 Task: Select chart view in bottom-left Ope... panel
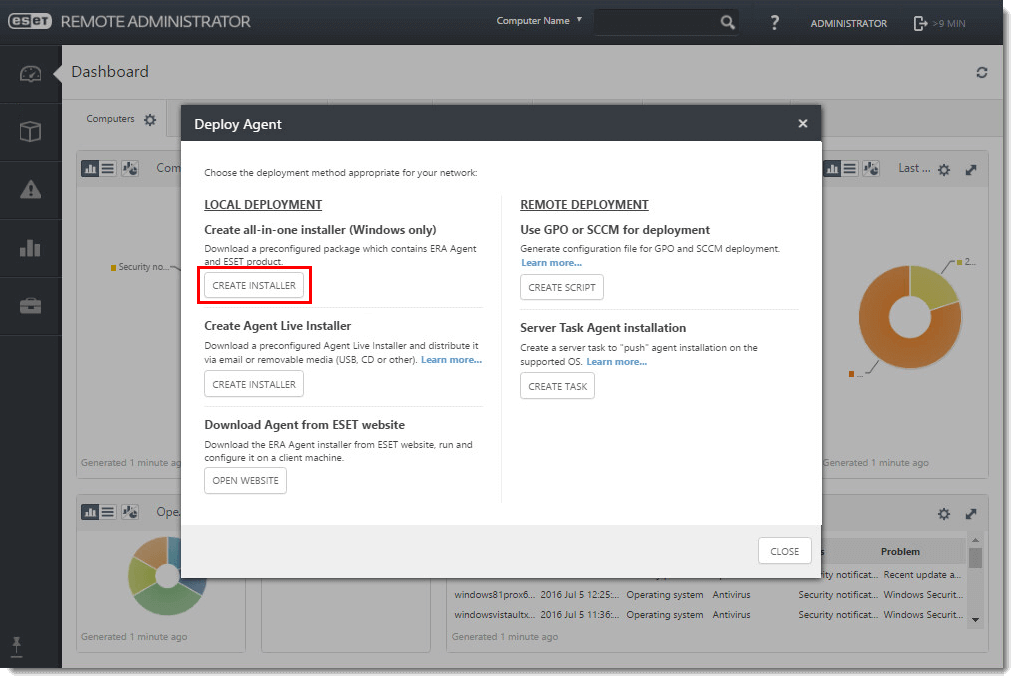click(x=90, y=512)
